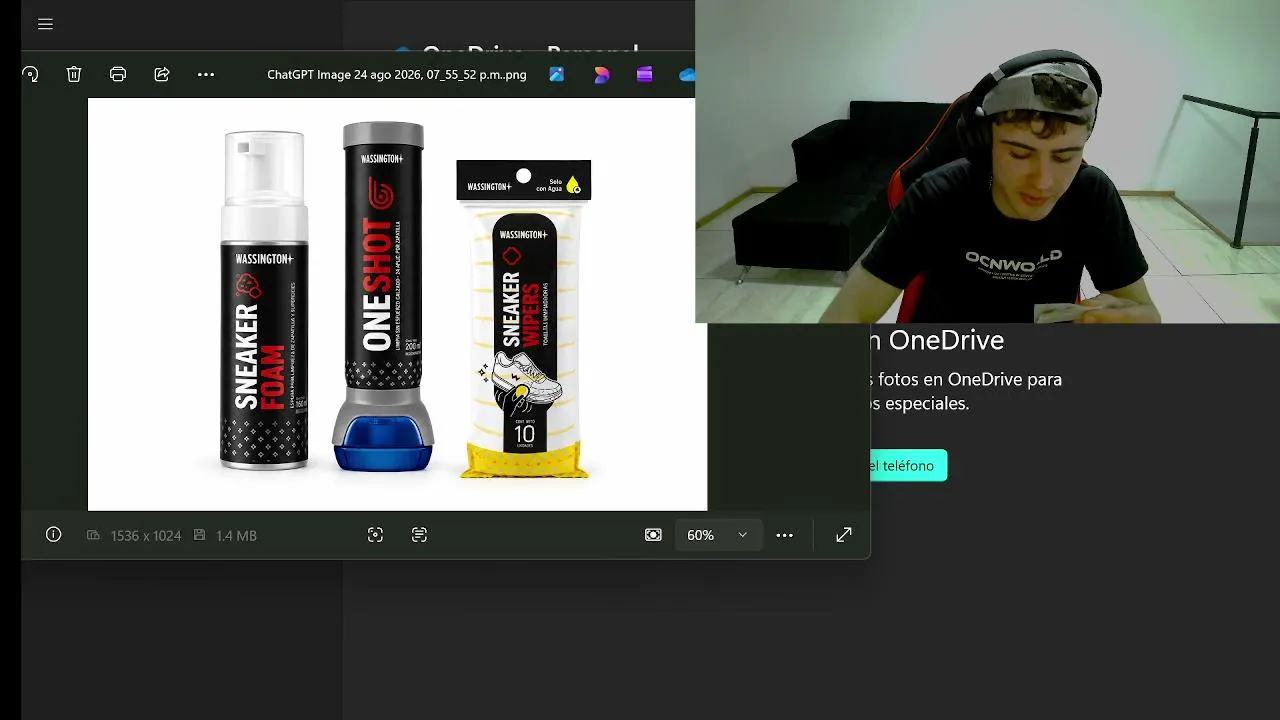Rotate the image with the rotate icon
This screenshot has width=1280, height=720.
pyautogui.click(x=31, y=74)
